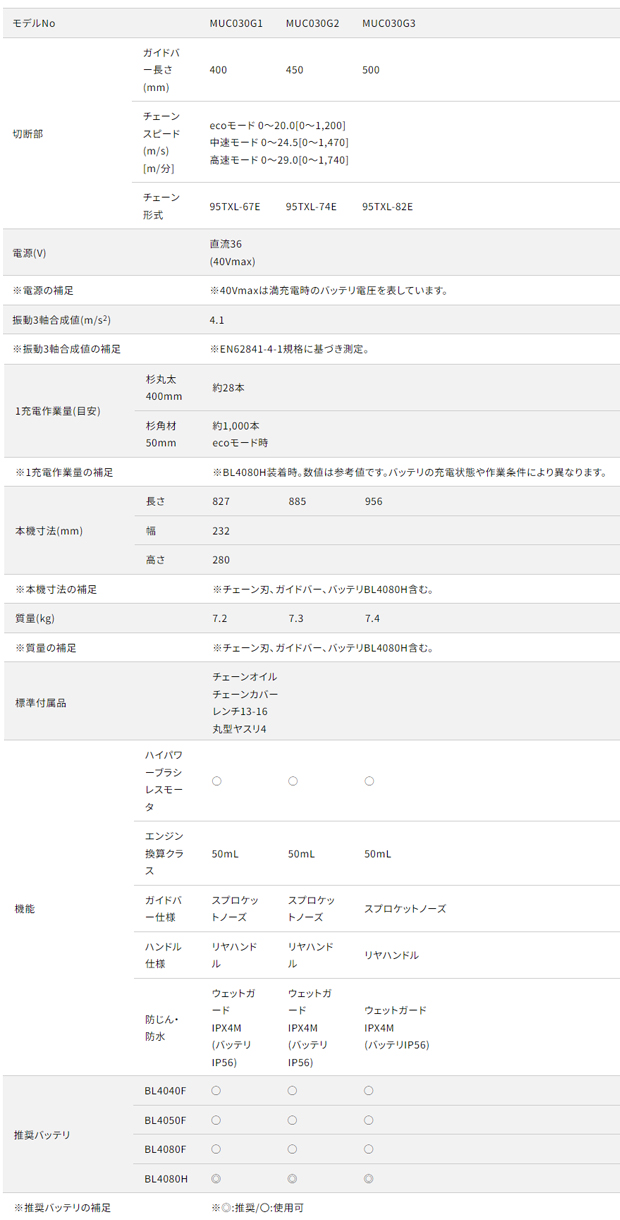This screenshot has height=1220, width=620.
Task: Click the BL4080H battery label
Action: coord(167,1179)
